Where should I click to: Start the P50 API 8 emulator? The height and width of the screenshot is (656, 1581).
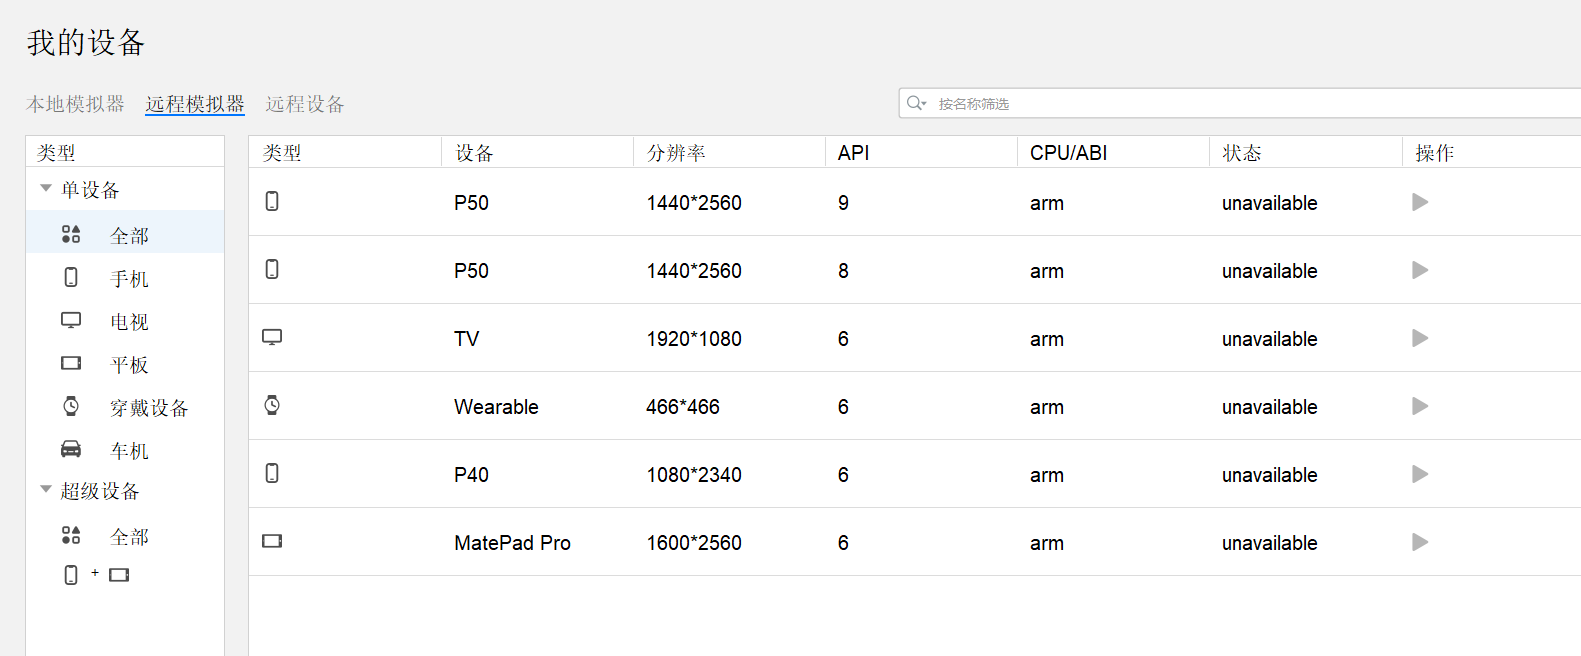click(x=1420, y=270)
